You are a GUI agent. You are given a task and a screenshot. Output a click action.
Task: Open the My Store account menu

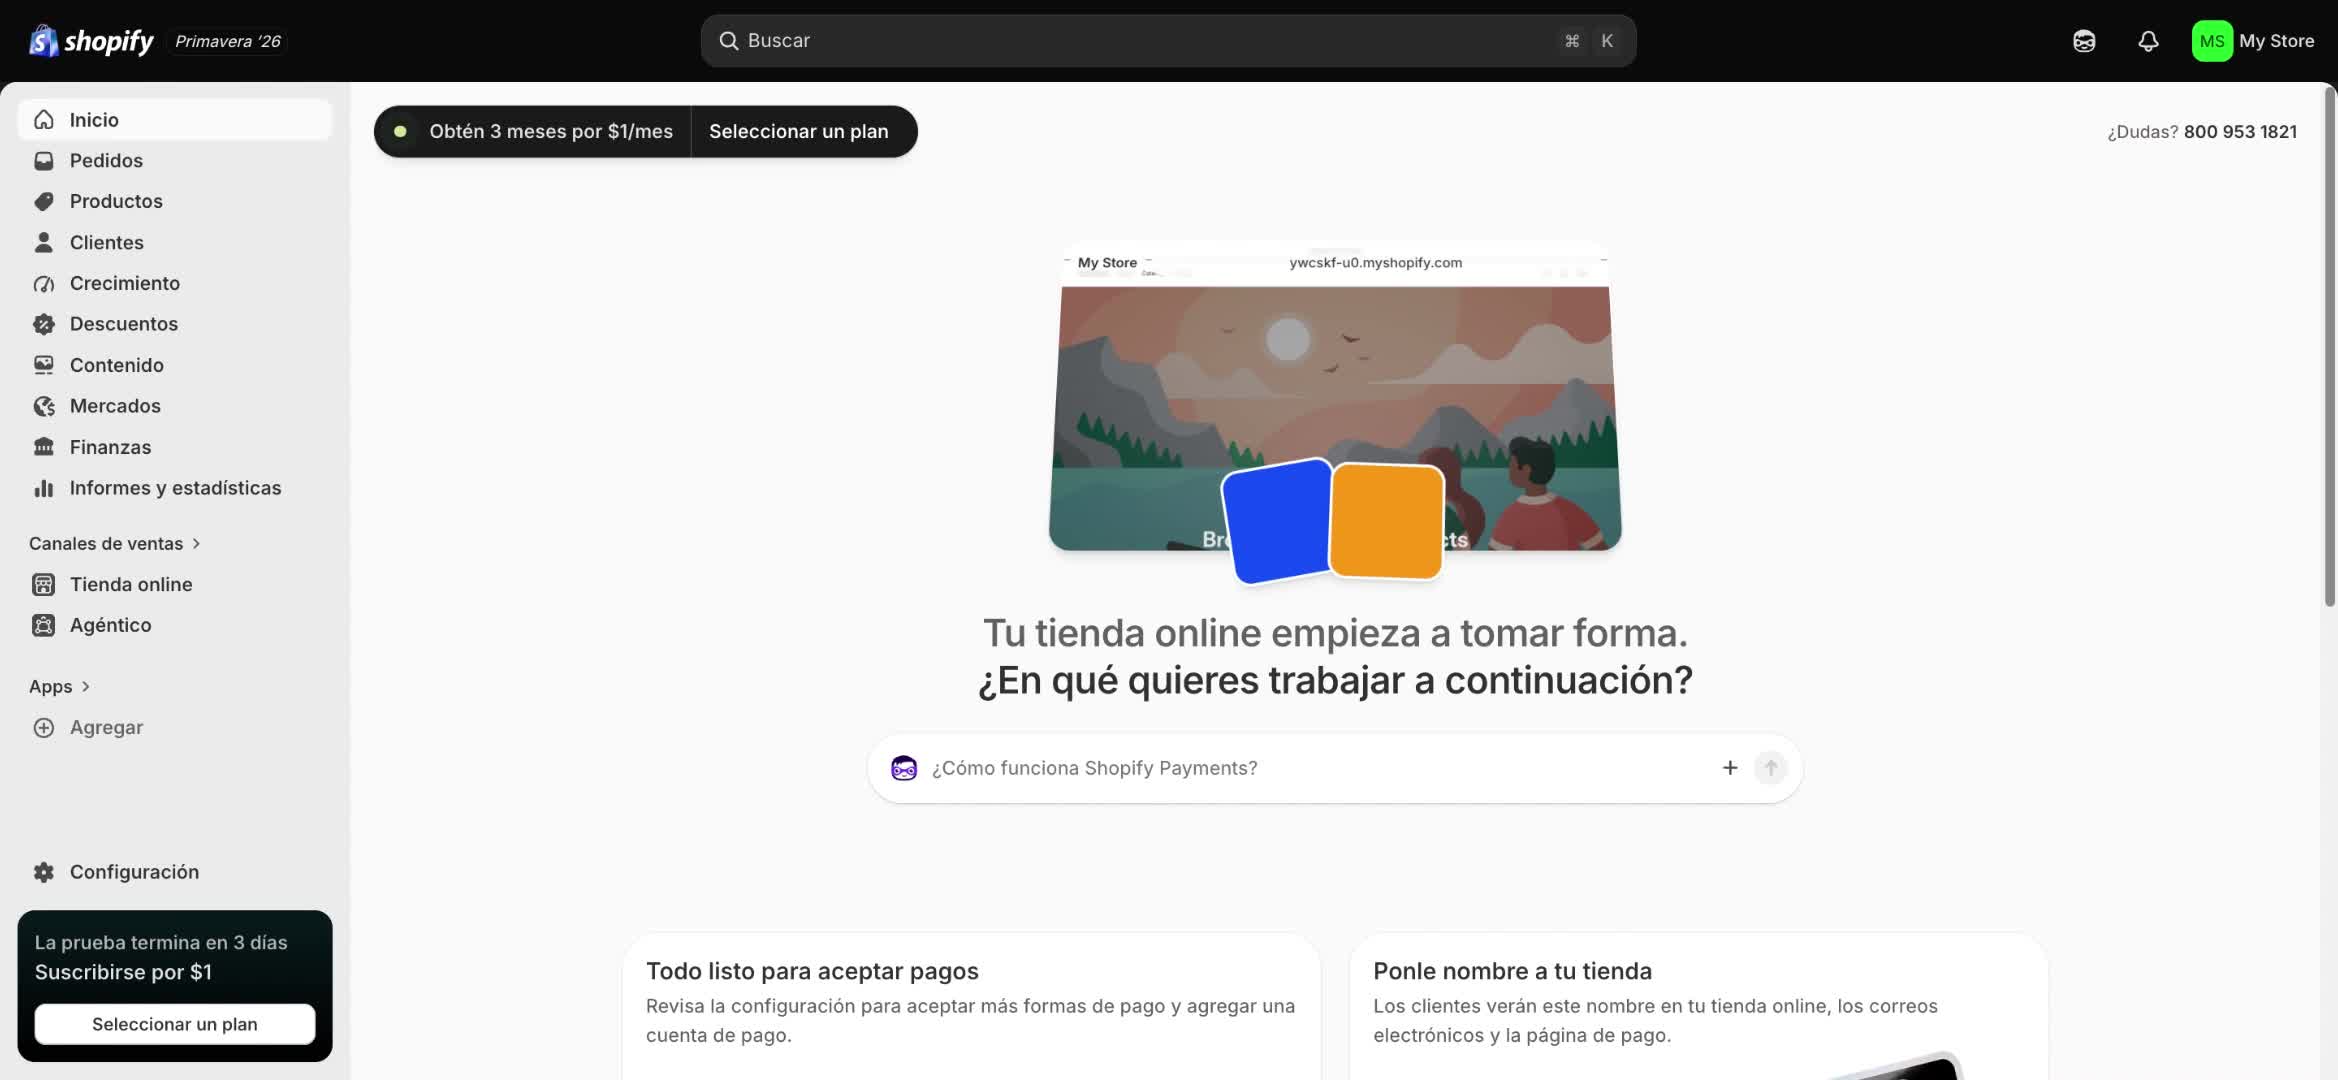[x=2254, y=41]
